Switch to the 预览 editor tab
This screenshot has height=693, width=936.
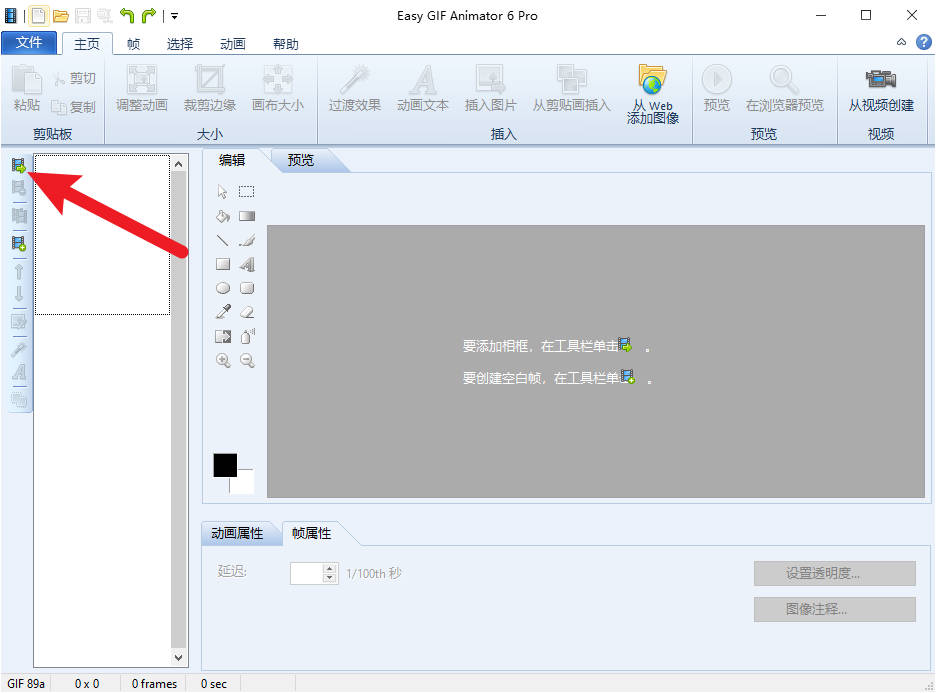point(300,160)
